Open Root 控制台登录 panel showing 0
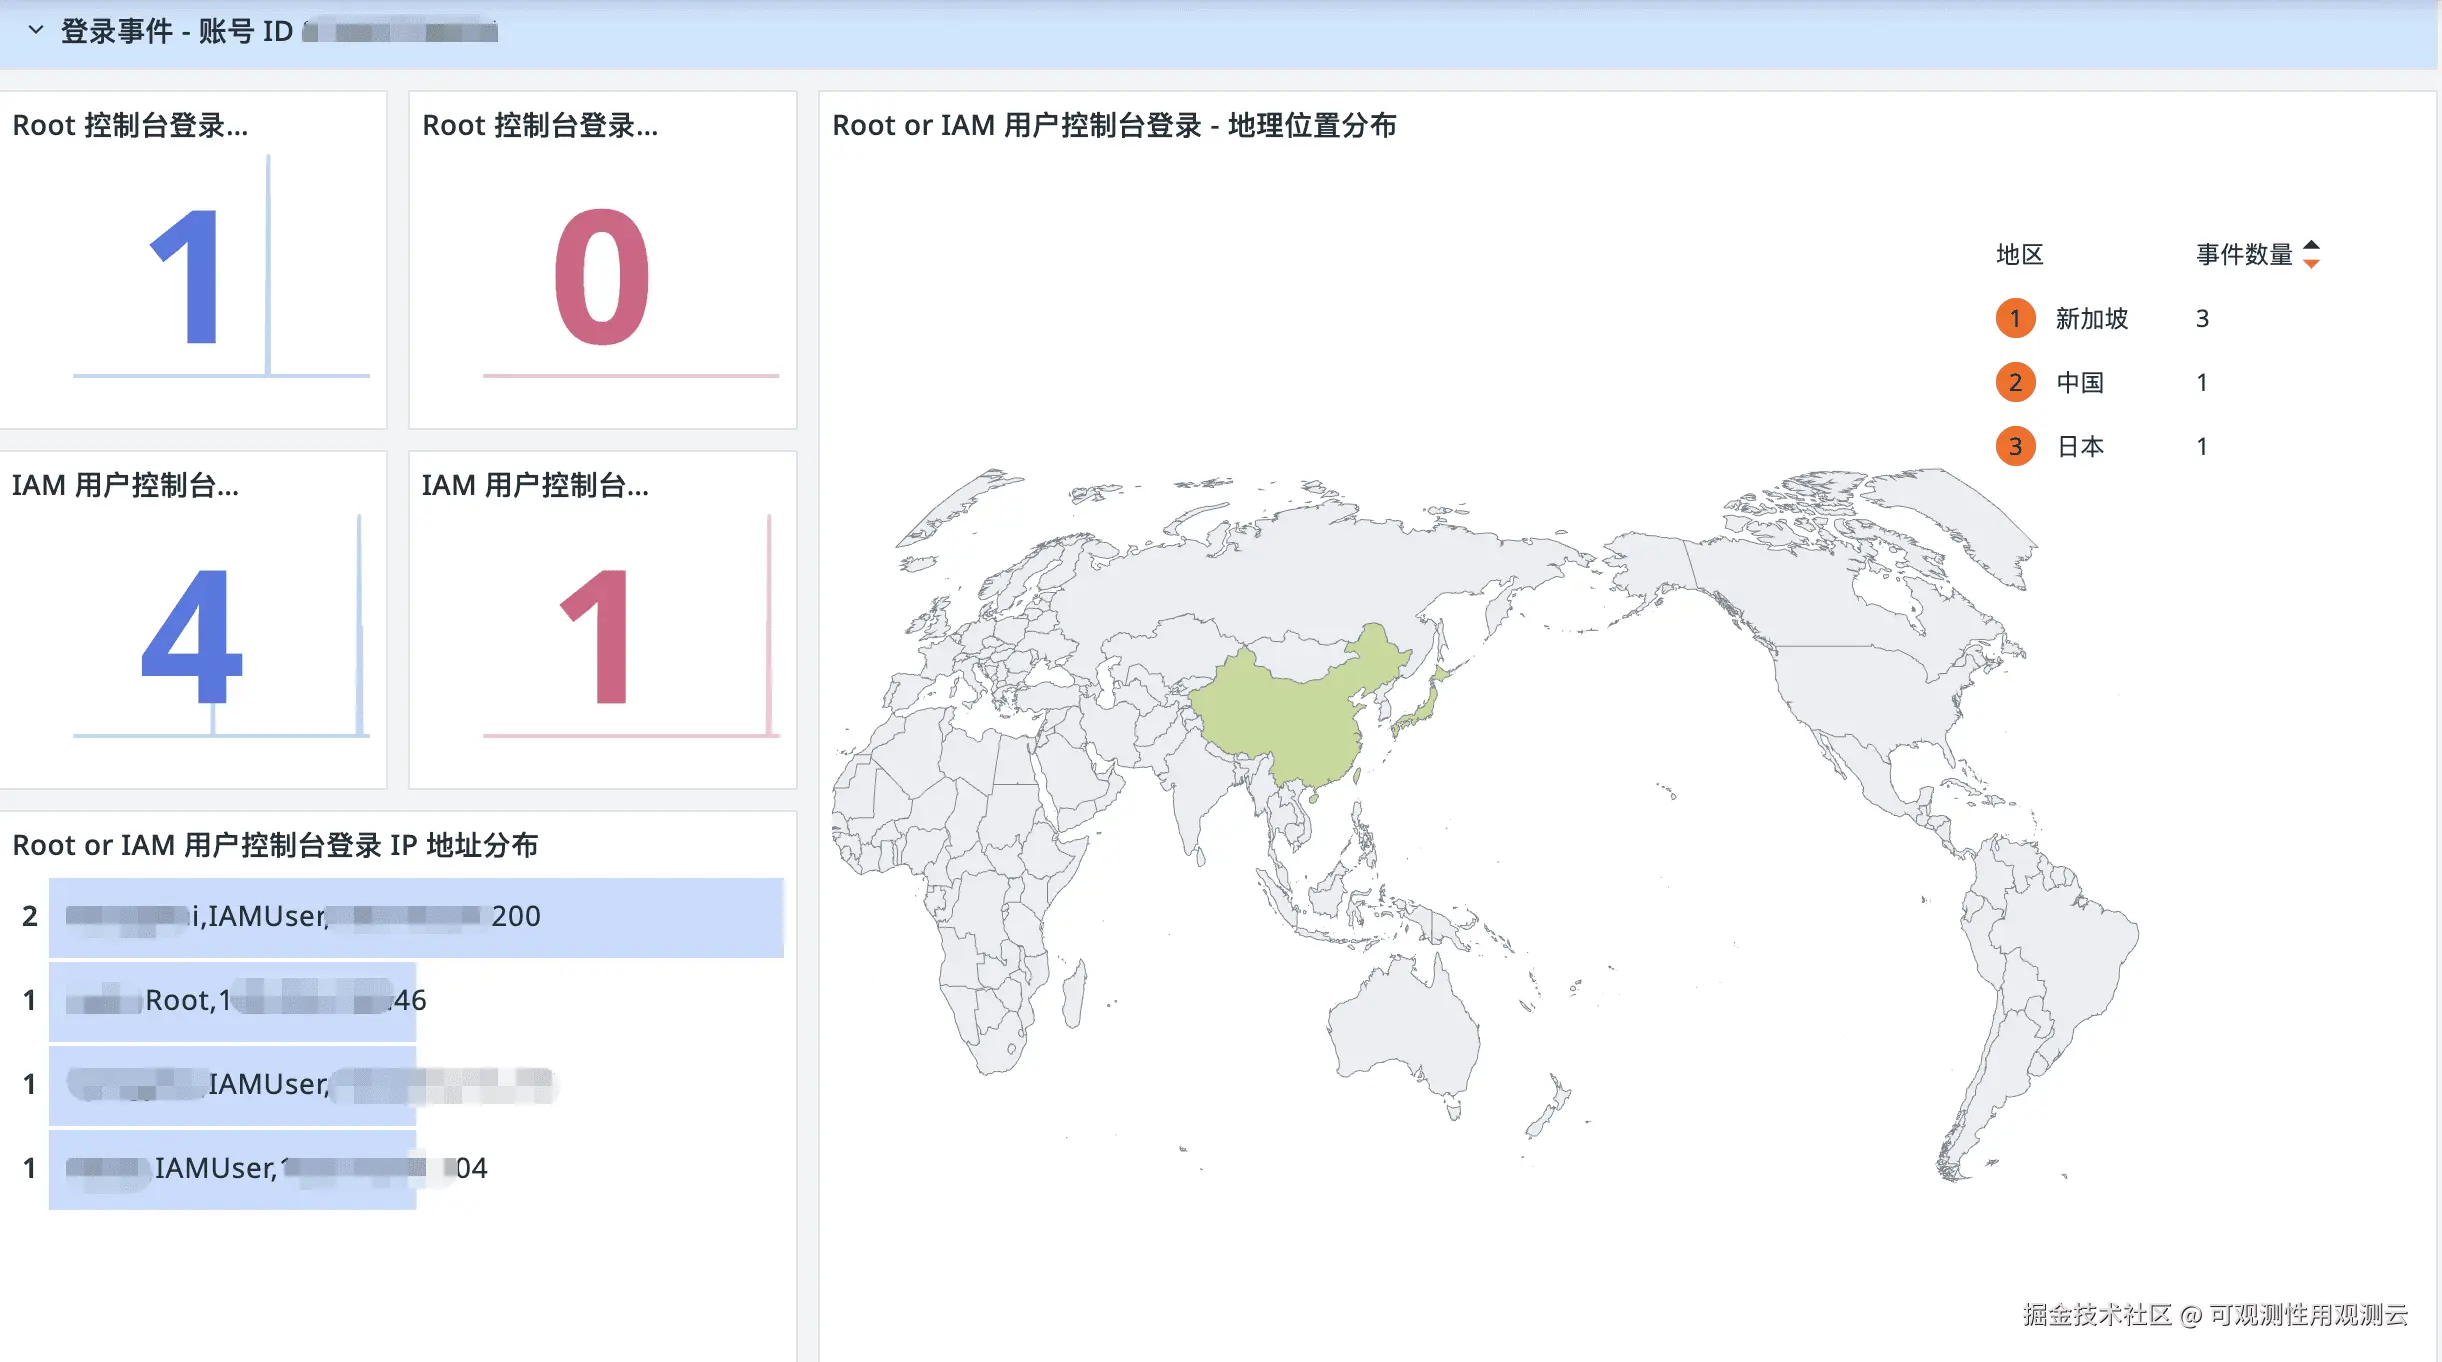This screenshot has width=2442, height=1362. 601,275
